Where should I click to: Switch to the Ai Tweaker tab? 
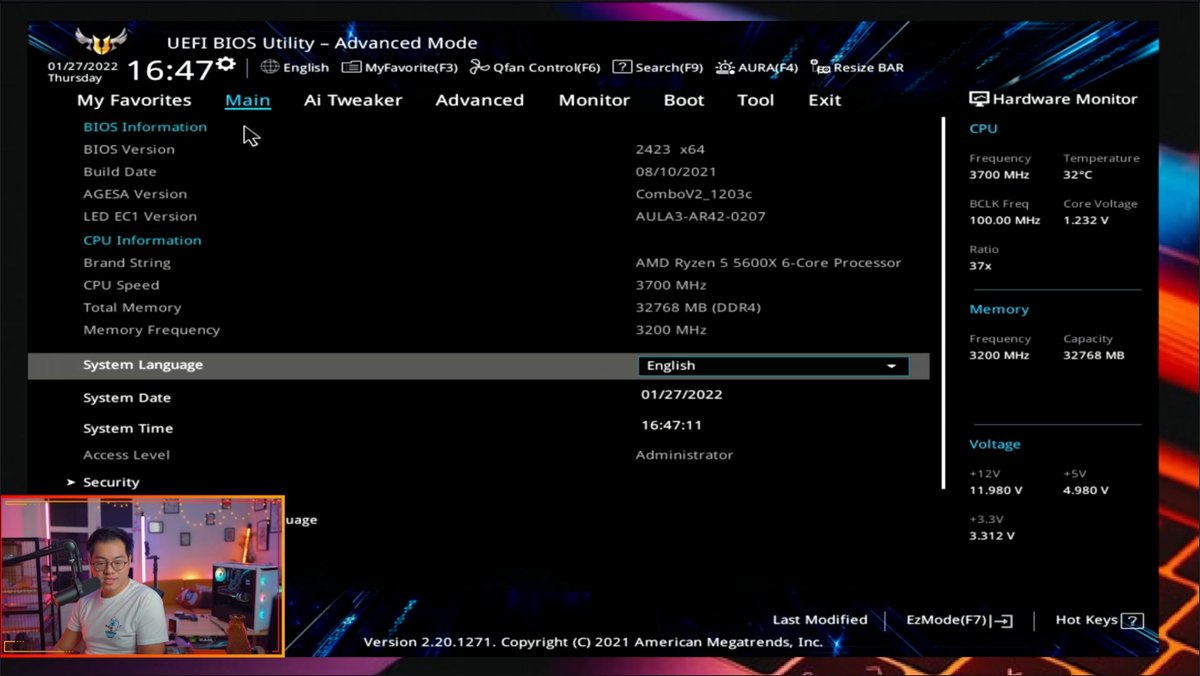click(353, 100)
